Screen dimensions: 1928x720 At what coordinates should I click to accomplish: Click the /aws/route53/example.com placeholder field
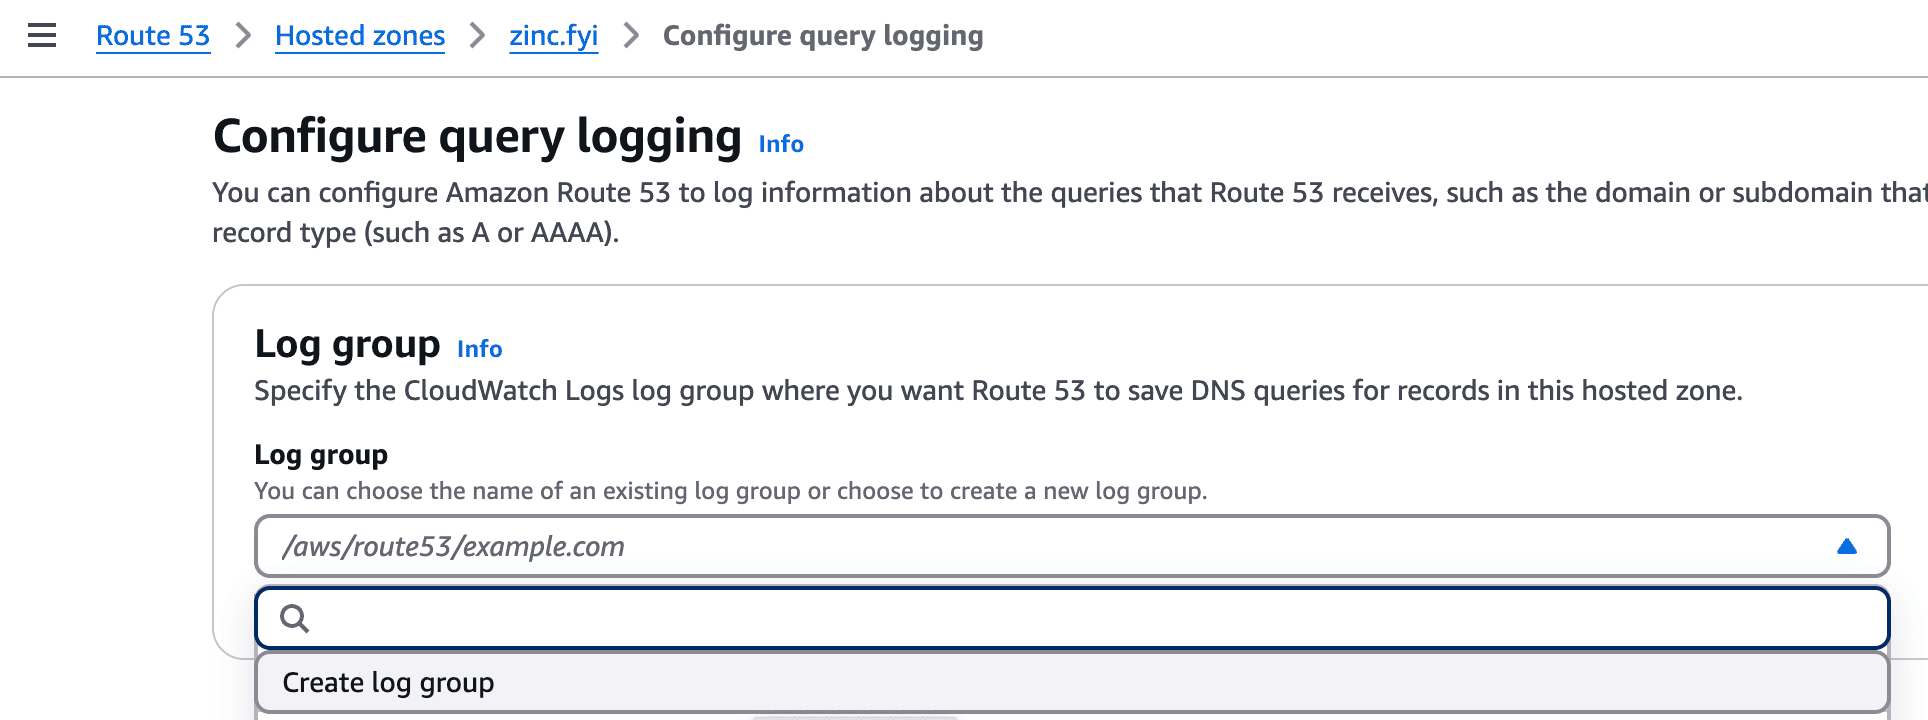[455, 546]
